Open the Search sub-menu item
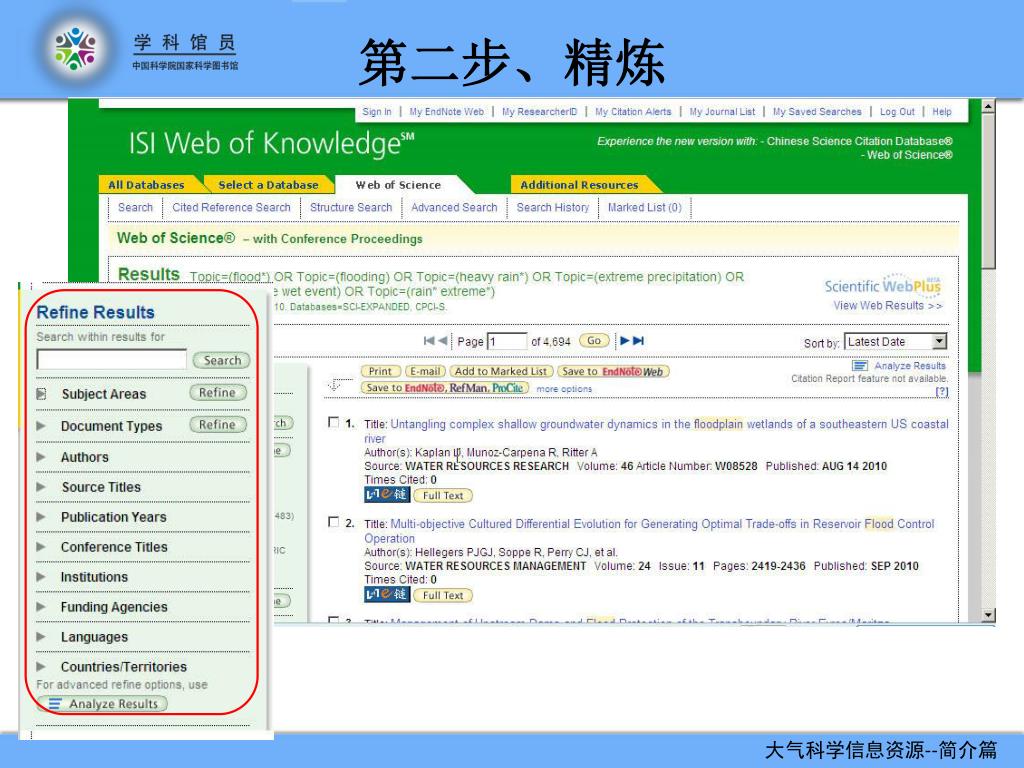The height and width of the screenshot is (768, 1024). 135,207
